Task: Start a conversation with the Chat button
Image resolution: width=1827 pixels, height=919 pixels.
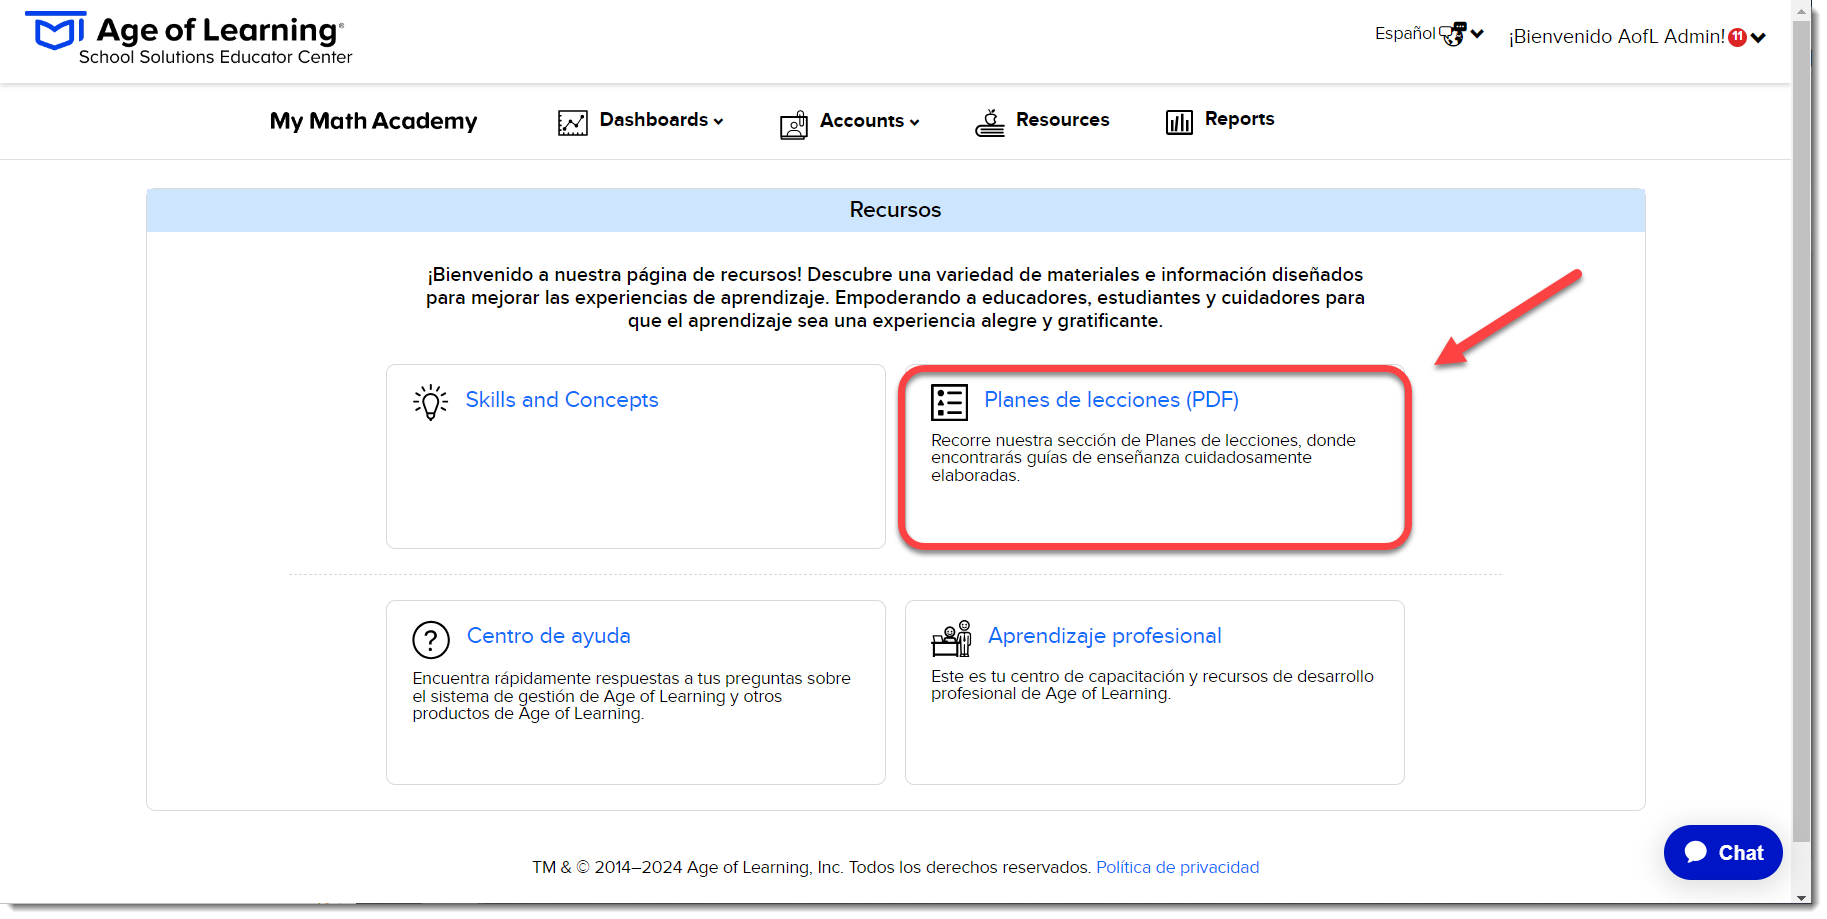Action: [1723, 852]
